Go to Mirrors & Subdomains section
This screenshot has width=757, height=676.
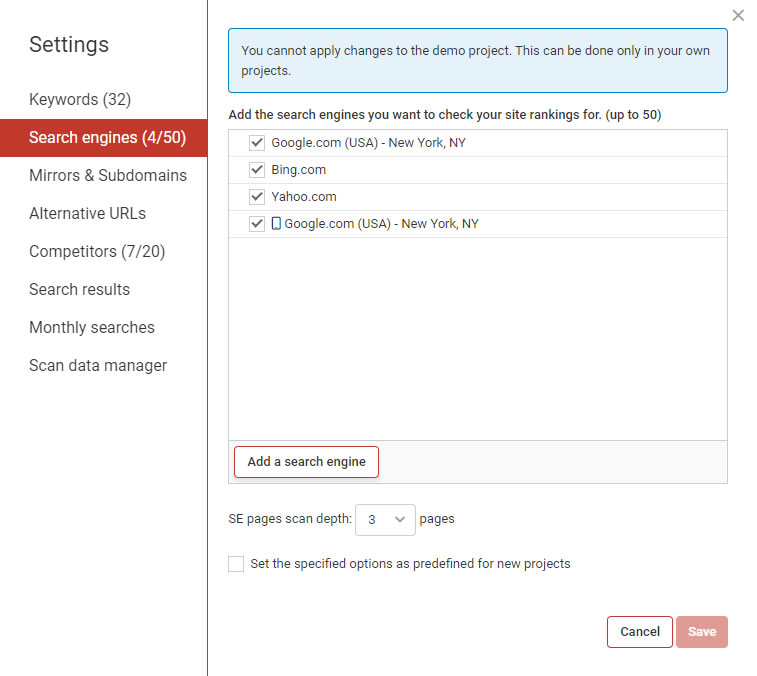click(x=108, y=175)
